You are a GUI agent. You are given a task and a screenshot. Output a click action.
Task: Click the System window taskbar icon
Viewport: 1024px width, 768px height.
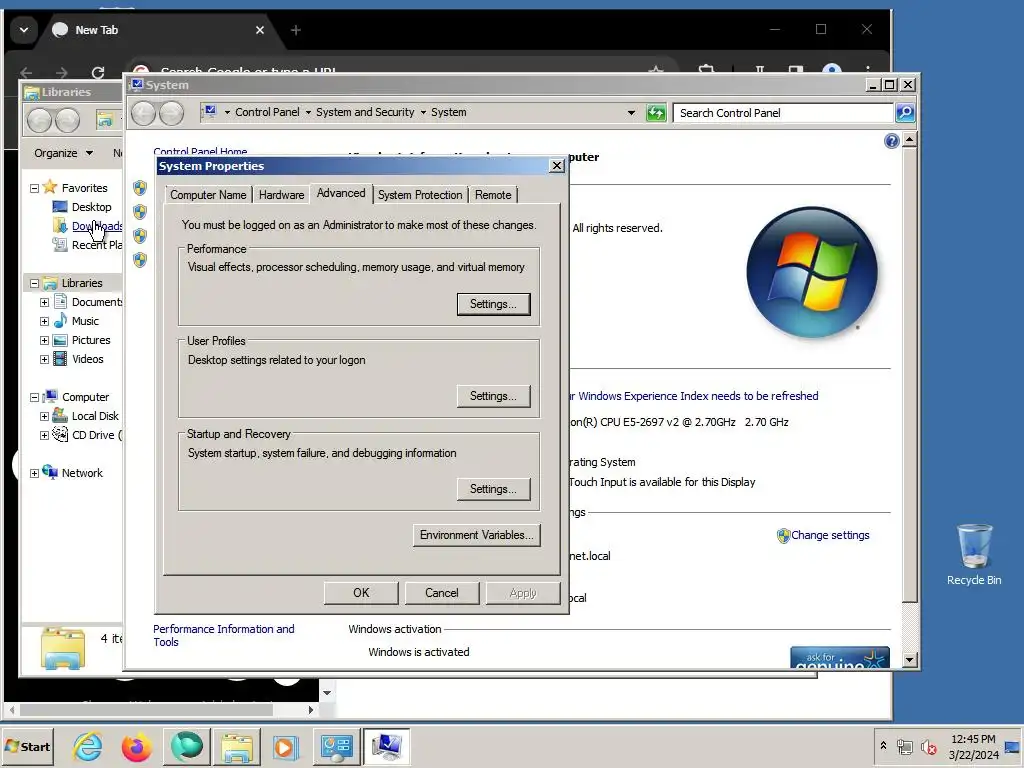point(387,746)
